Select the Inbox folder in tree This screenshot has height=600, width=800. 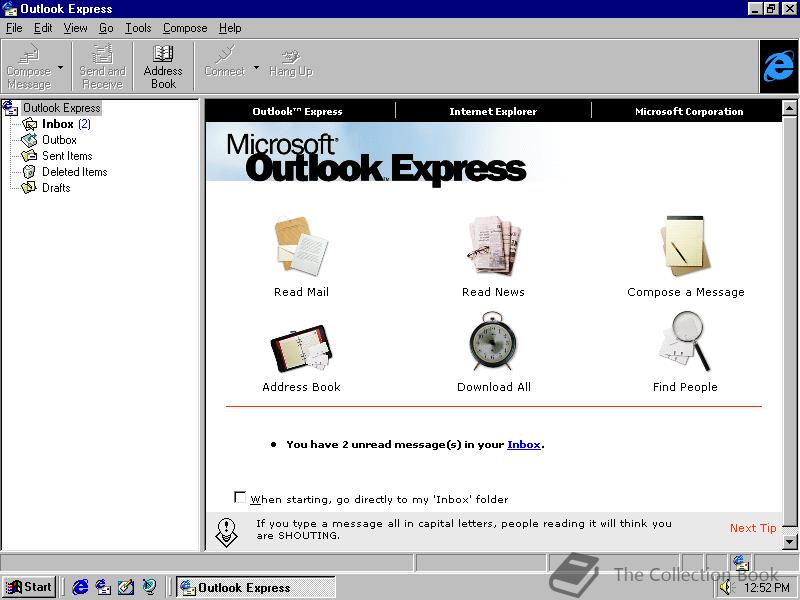(58, 124)
